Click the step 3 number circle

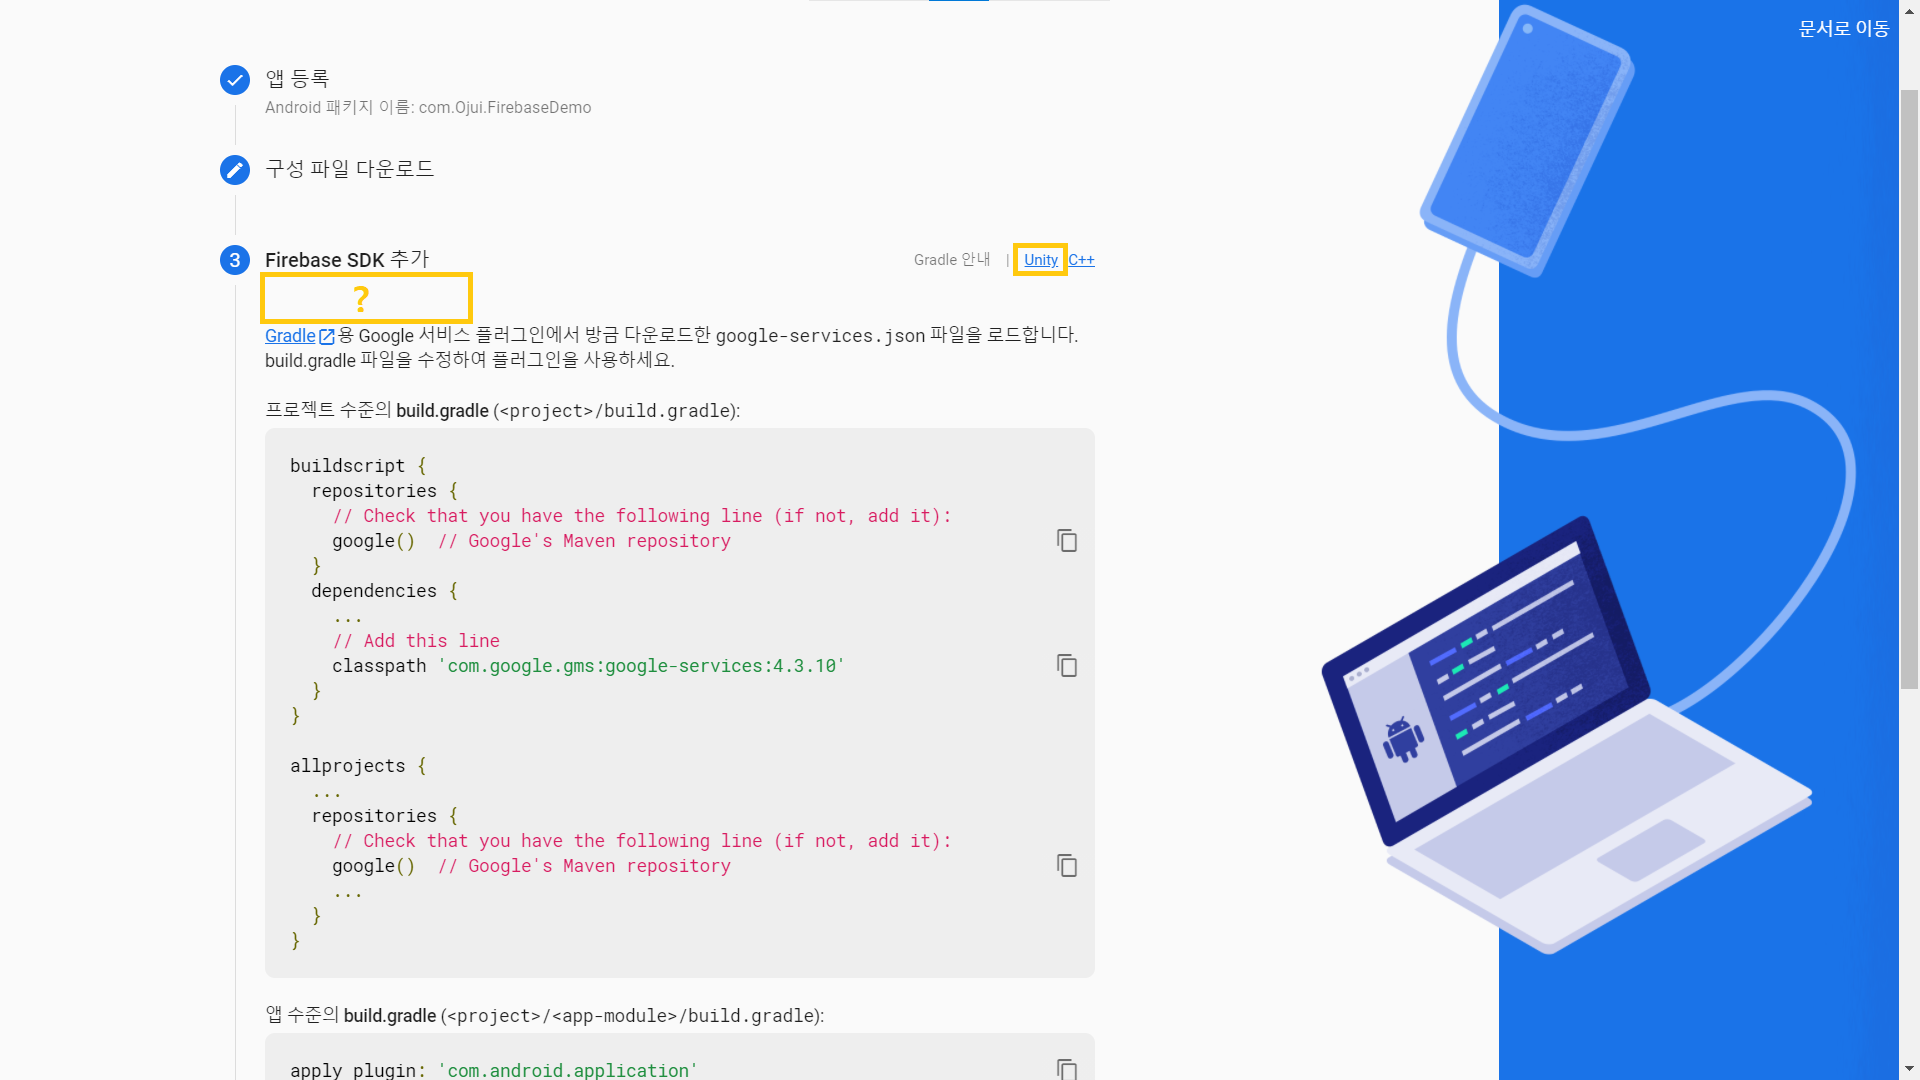235,260
